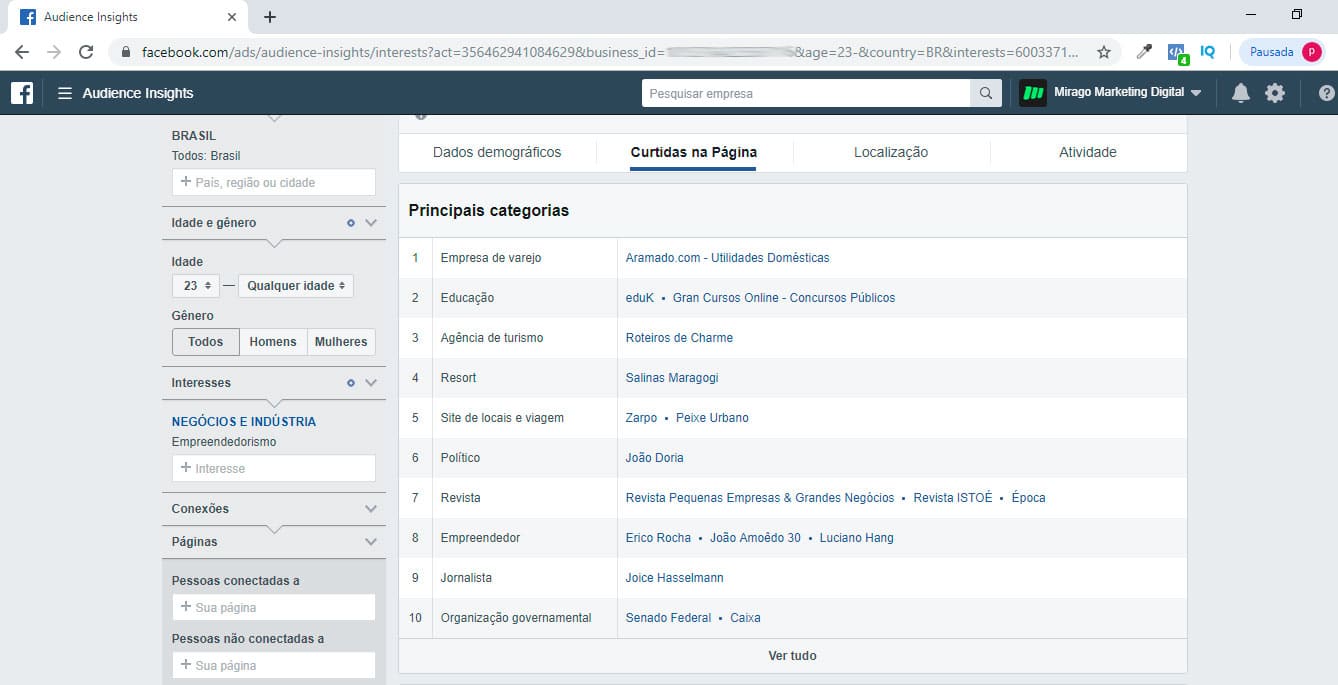Click Empresa de varejo category cell
The image size is (1338, 685).
(525, 258)
